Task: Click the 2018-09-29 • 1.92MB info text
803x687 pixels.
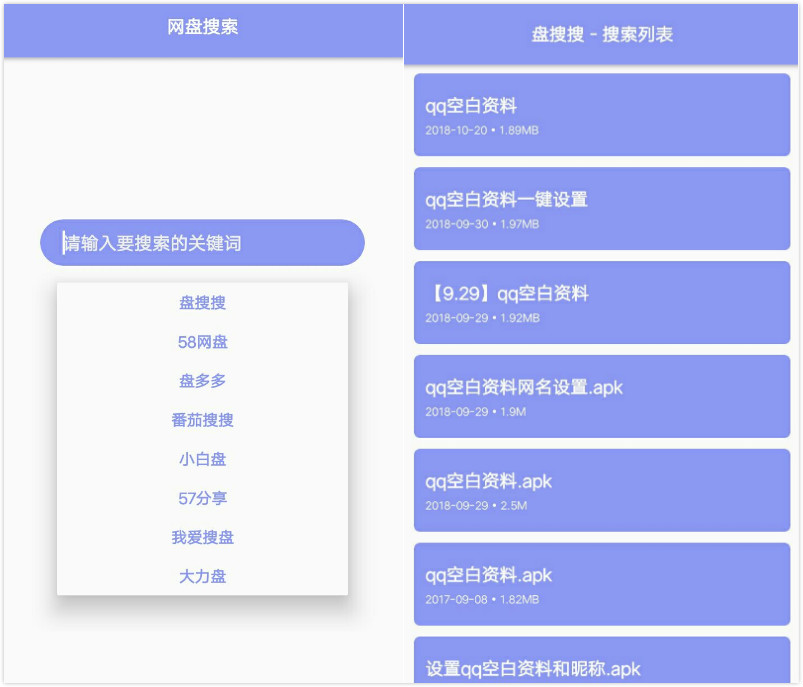Action: (x=482, y=318)
